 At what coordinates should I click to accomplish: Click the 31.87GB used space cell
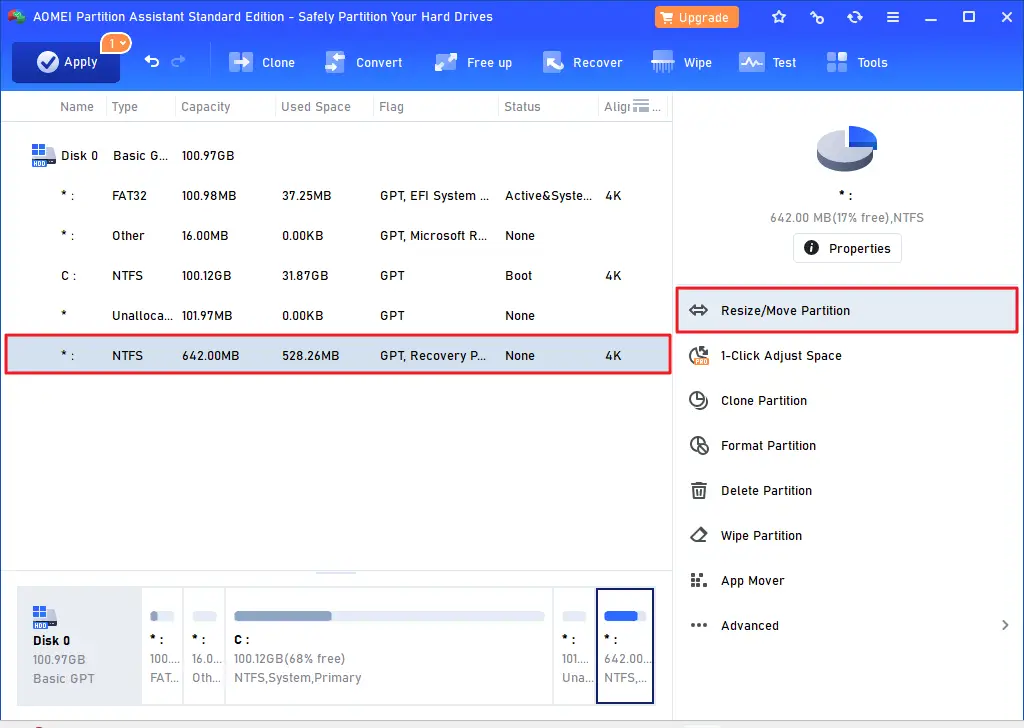coord(305,276)
